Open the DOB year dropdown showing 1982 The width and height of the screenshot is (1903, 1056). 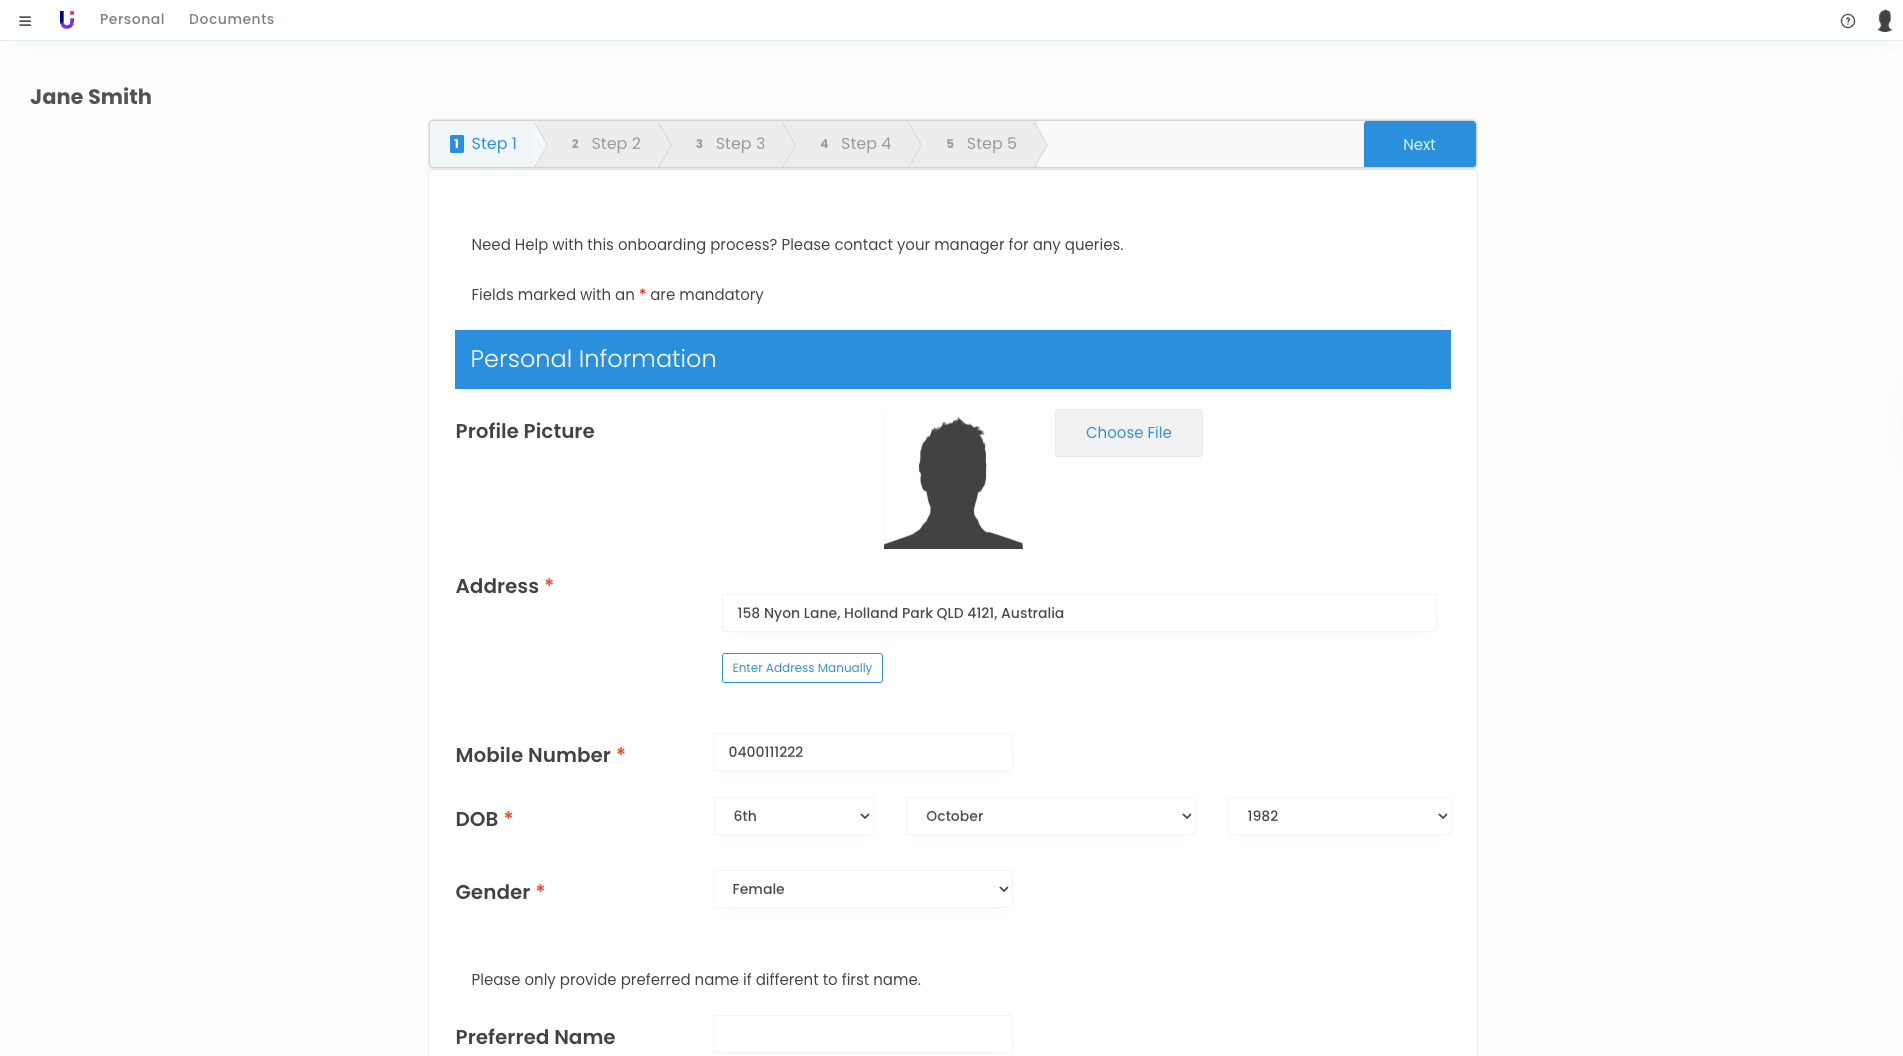click(1339, 816)
